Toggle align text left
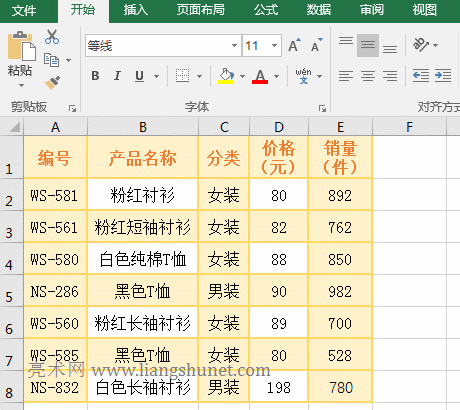 click(346, 76)
